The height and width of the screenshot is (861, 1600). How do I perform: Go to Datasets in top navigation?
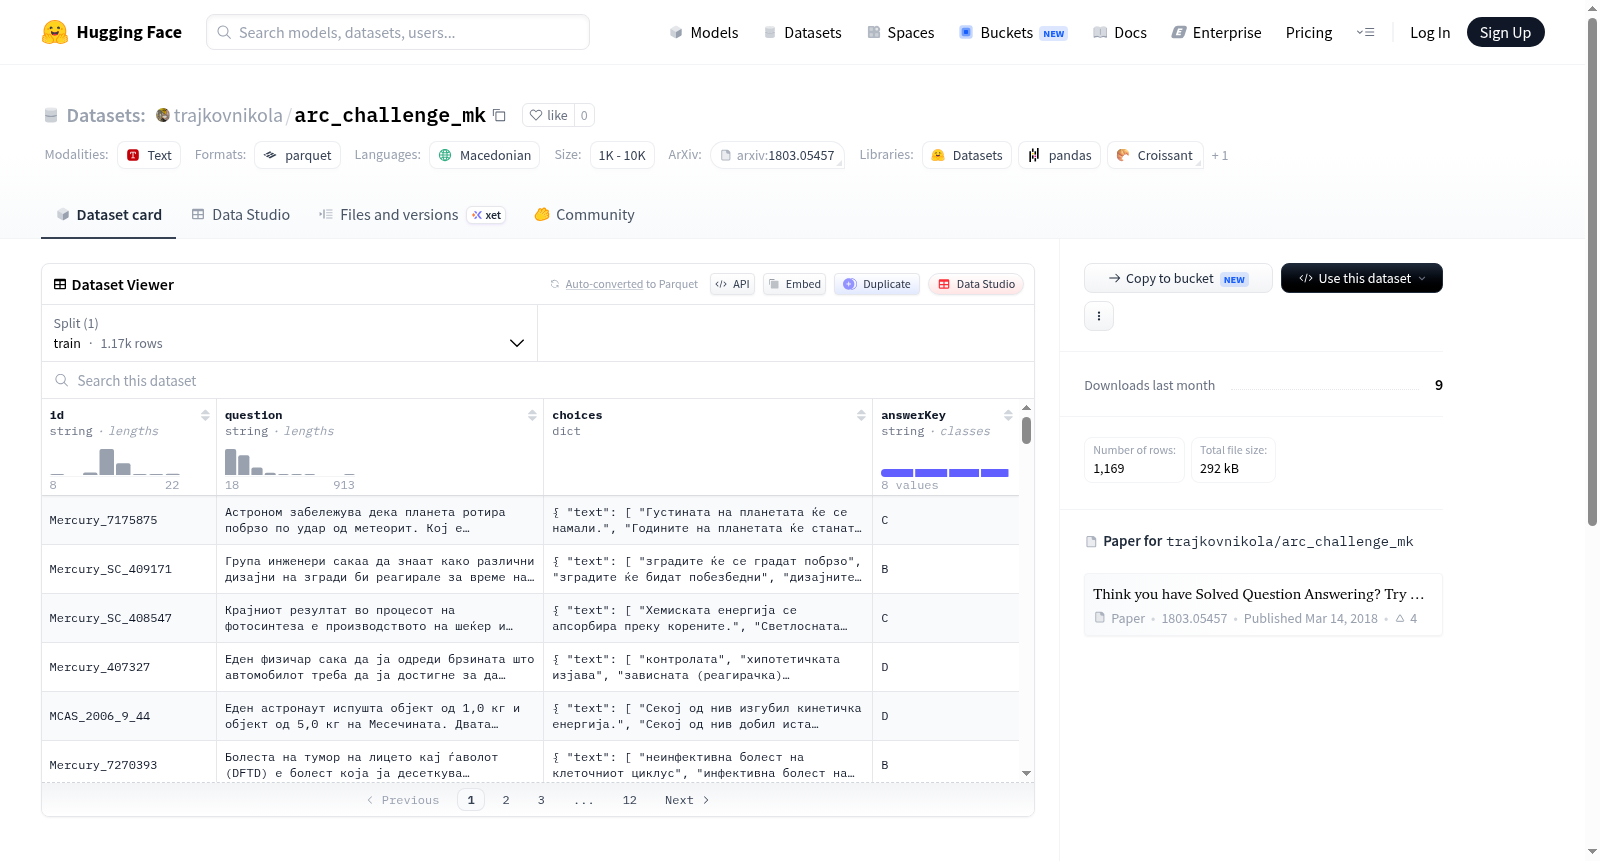(x=802, y=33)
